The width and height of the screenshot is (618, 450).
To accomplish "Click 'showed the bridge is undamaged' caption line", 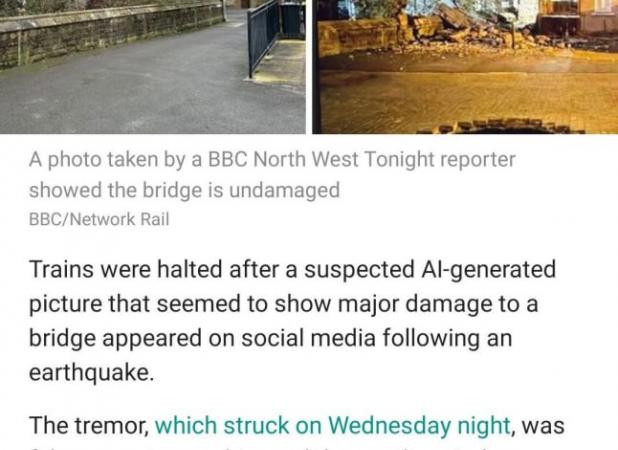I will click(x=184, y=190).
